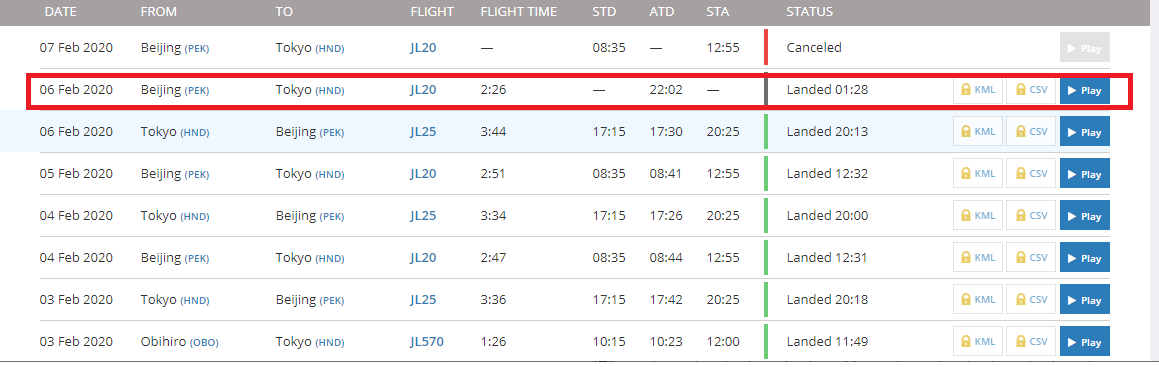Click CSV lock icon for 04 Feb JL20
1159x367 pixels.
(1021, 258)
